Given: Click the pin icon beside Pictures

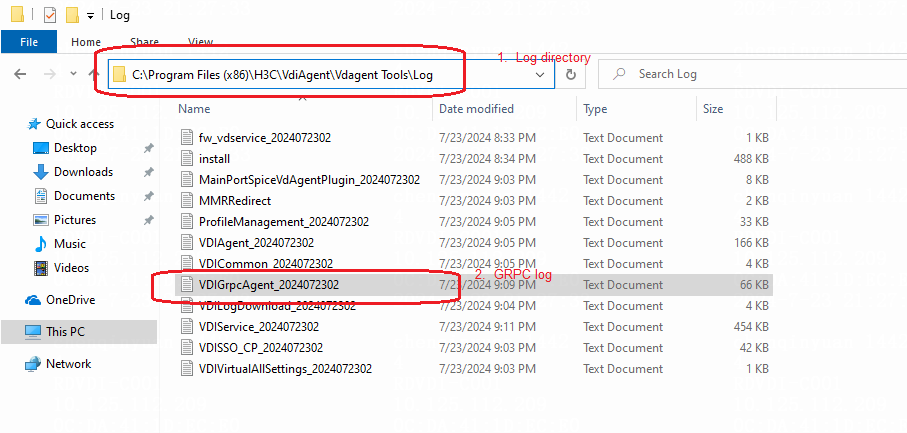Looking at the screenshot, I should pyautogui.click(x=149, y=220).
